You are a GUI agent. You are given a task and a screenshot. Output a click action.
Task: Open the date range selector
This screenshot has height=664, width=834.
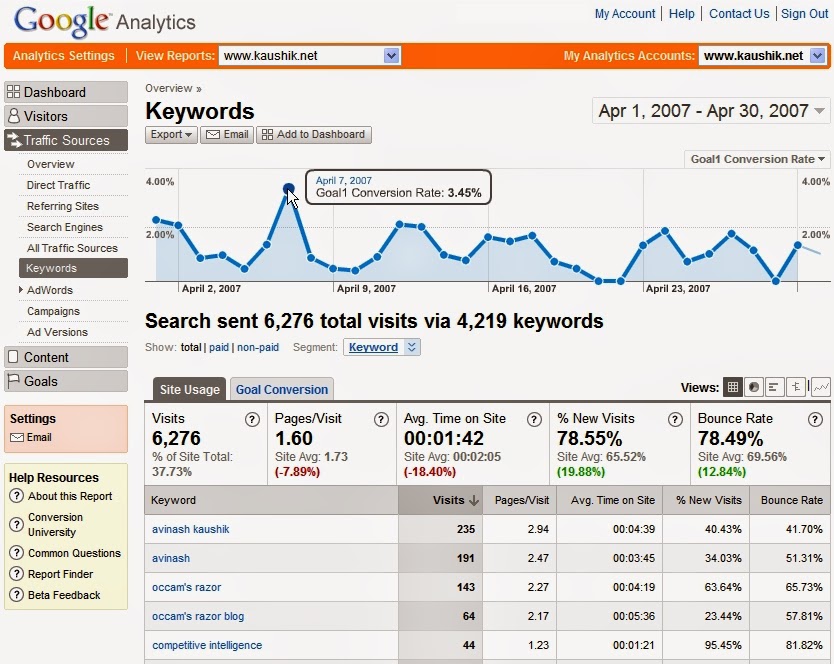click(x=711, y=111)
